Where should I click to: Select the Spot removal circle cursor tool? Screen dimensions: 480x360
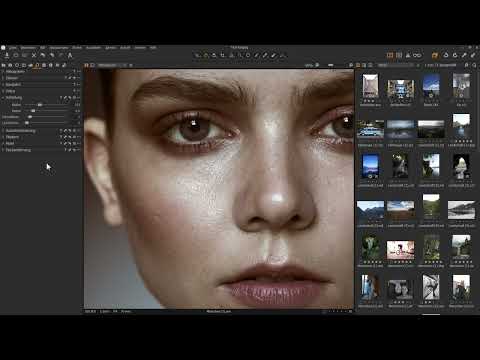click(248, 55)
